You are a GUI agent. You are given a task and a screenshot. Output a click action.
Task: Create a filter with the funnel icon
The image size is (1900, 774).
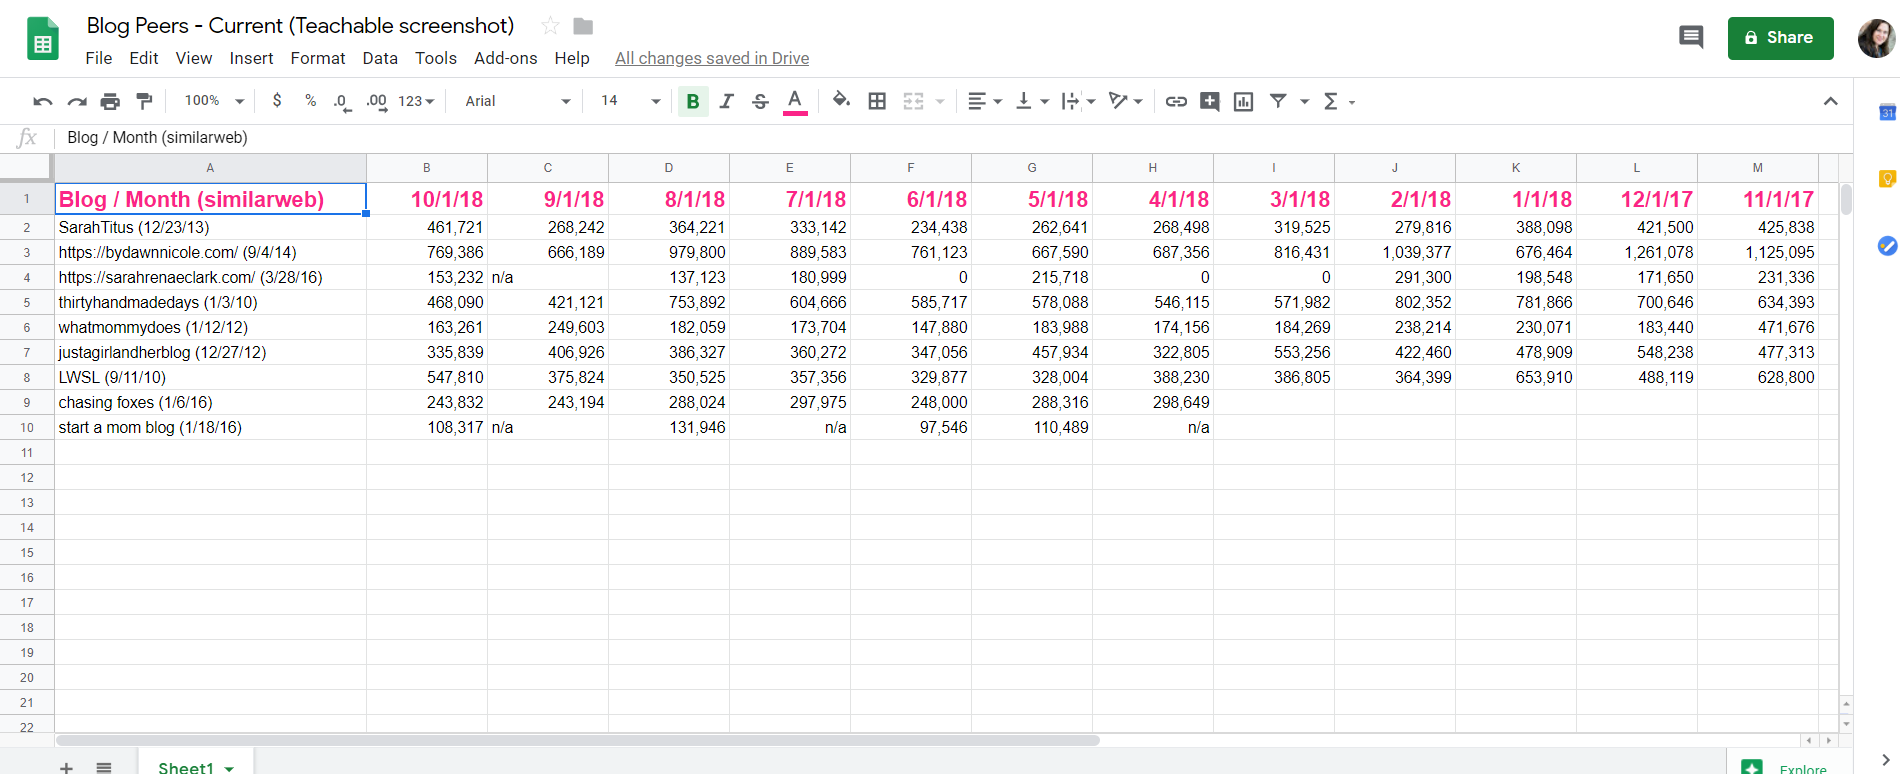click(x=1278, y=101)
